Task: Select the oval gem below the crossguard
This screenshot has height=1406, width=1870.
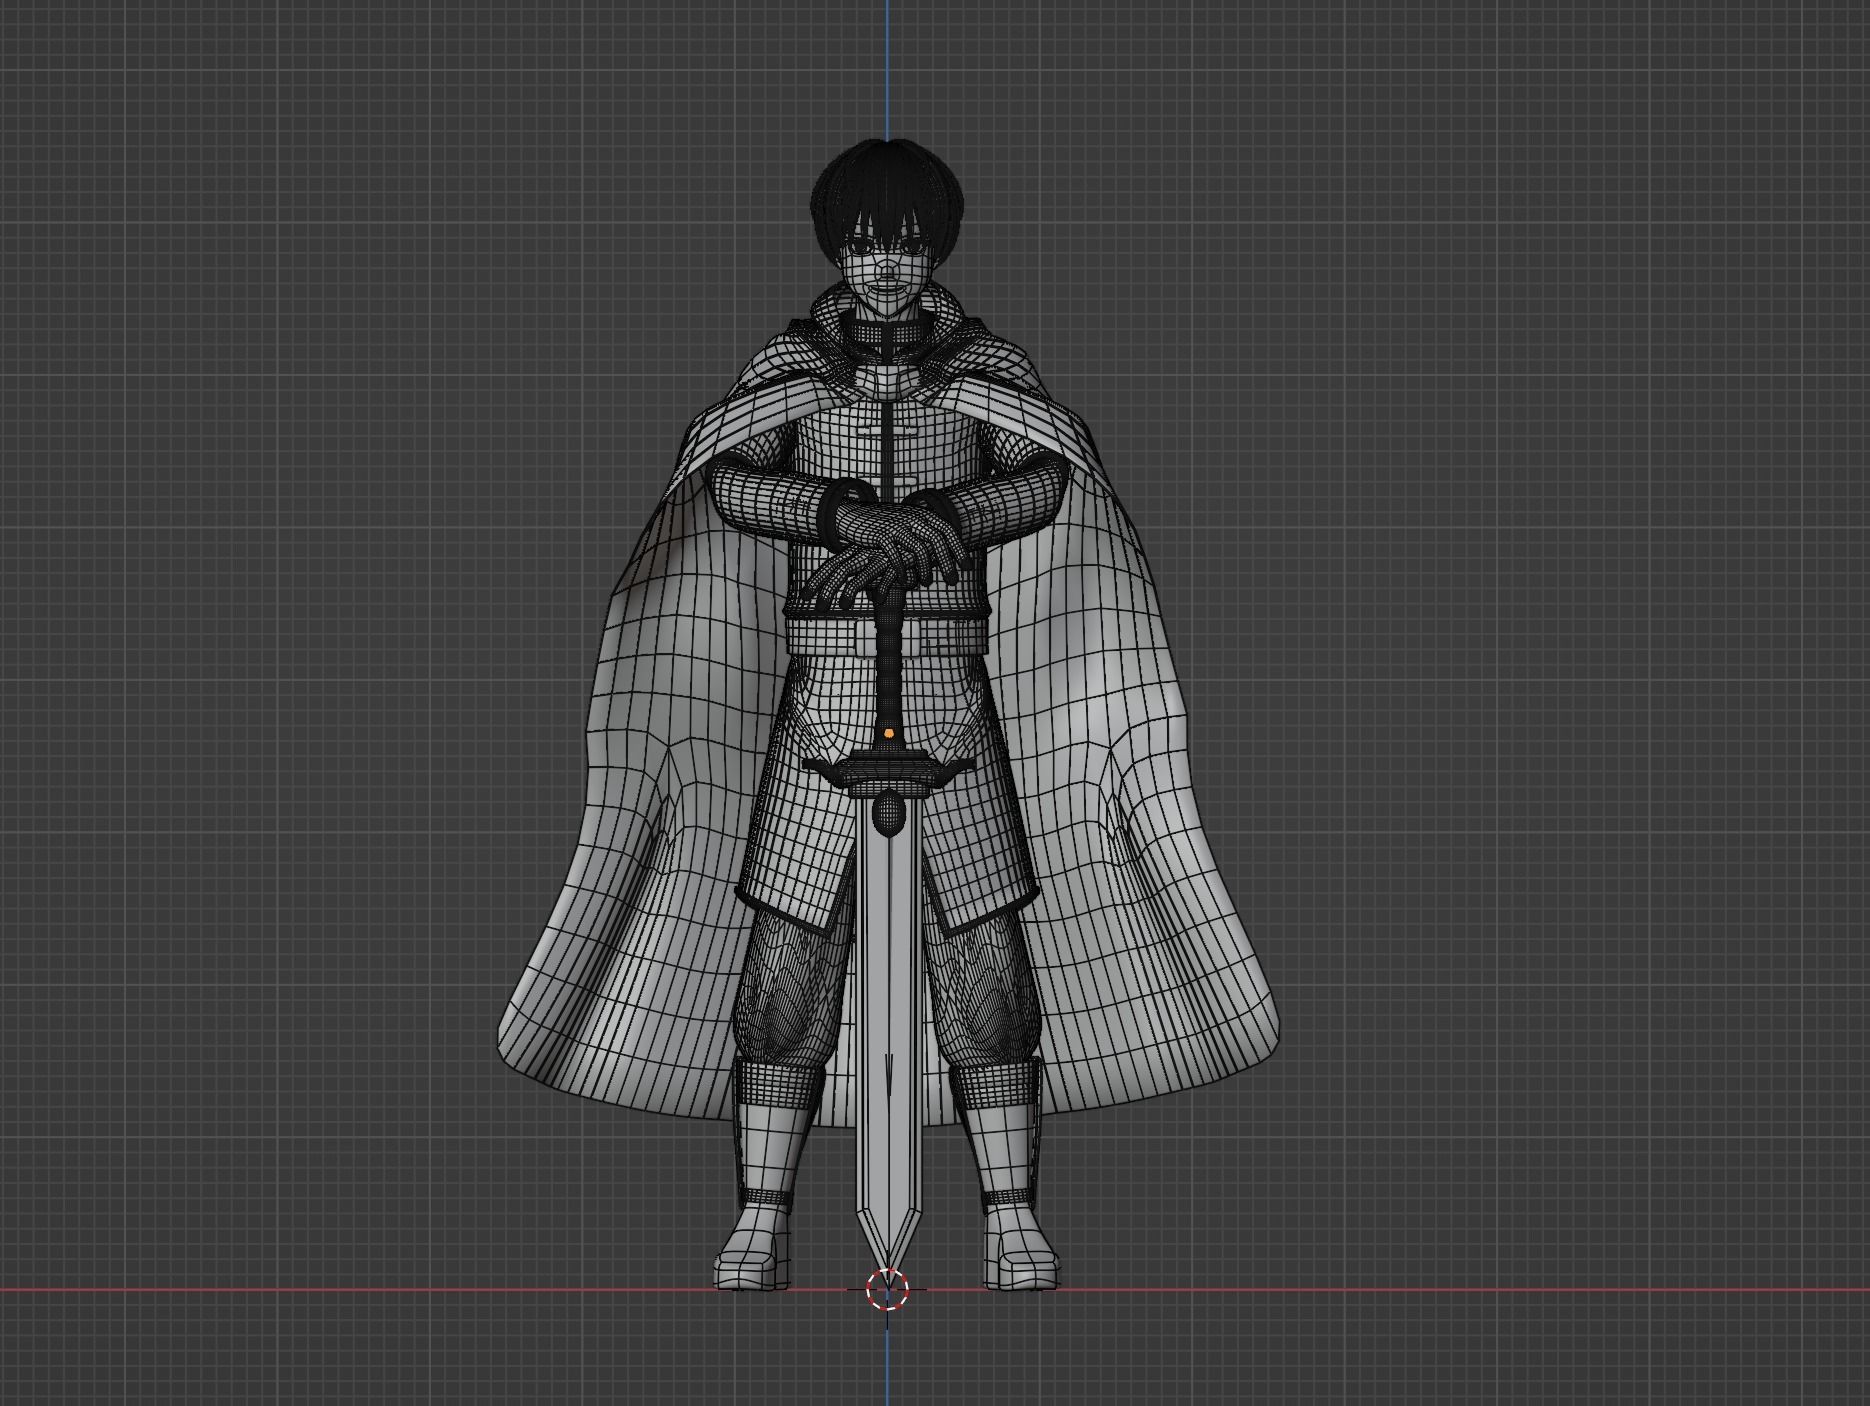Action: point(887,811)
